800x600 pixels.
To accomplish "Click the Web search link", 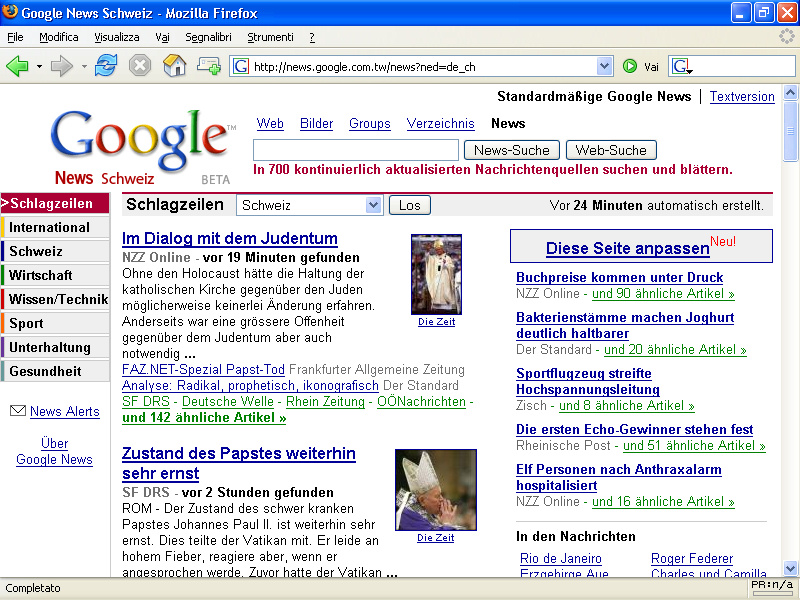I will [270, 123].
